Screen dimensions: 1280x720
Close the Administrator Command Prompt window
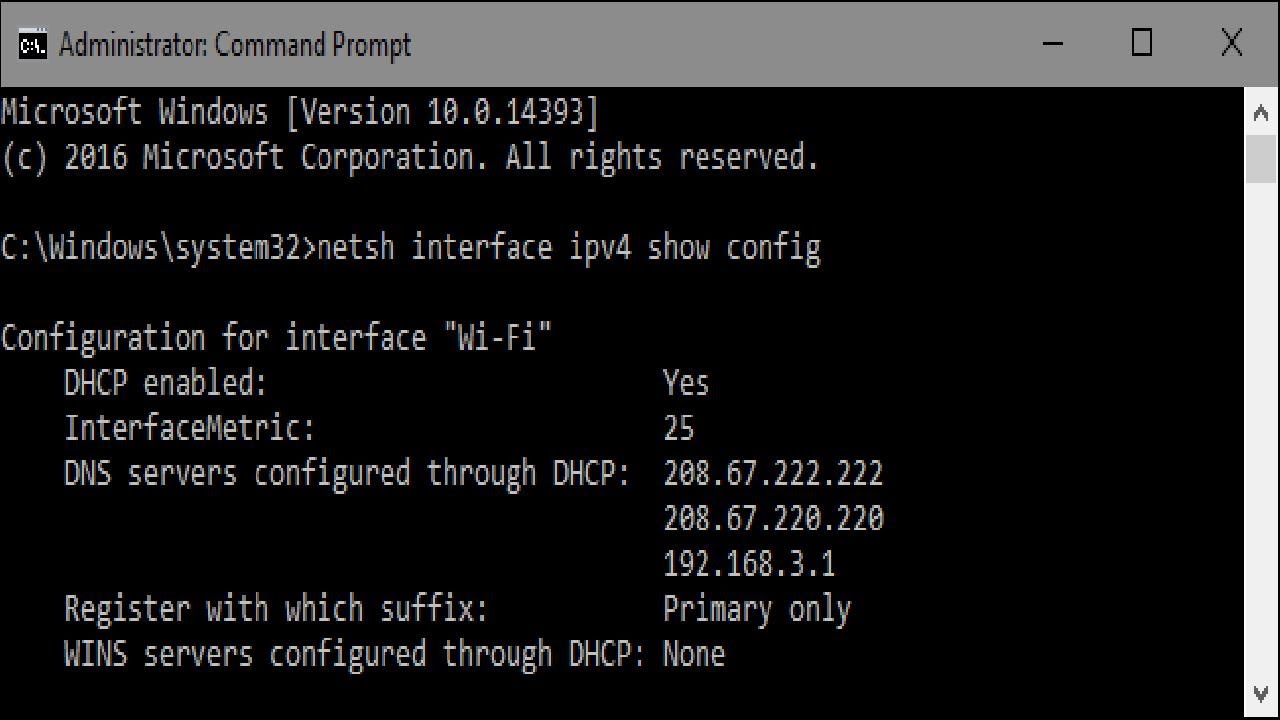(x=1231, y=44)
